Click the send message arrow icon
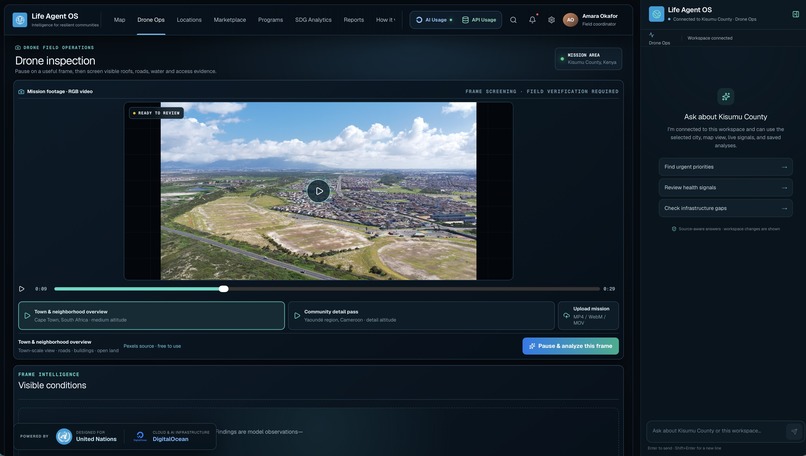This screenshot has height=456, width=806. [x=794, y=431]
